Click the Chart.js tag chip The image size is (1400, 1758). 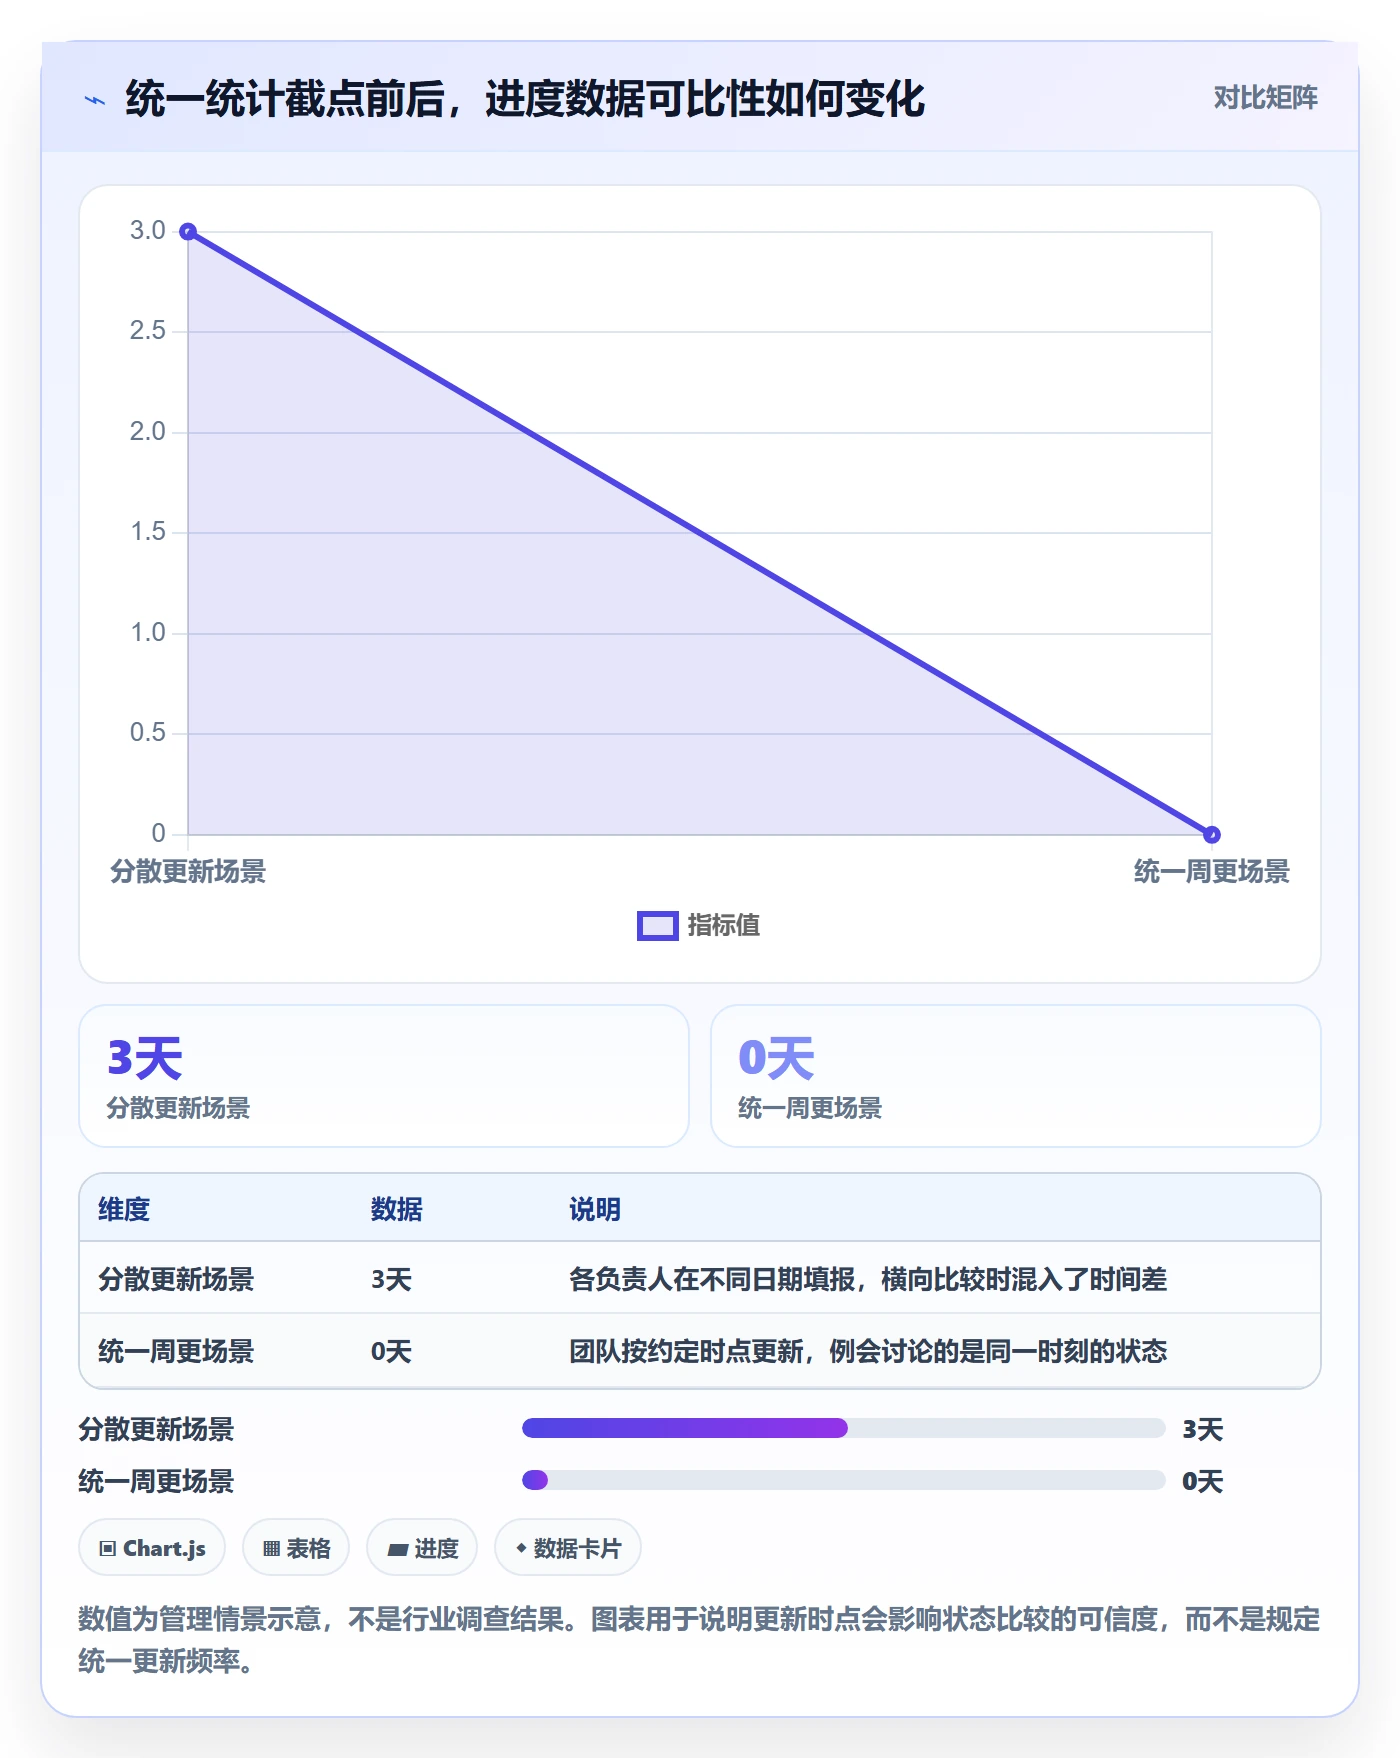click(152, 1548)
